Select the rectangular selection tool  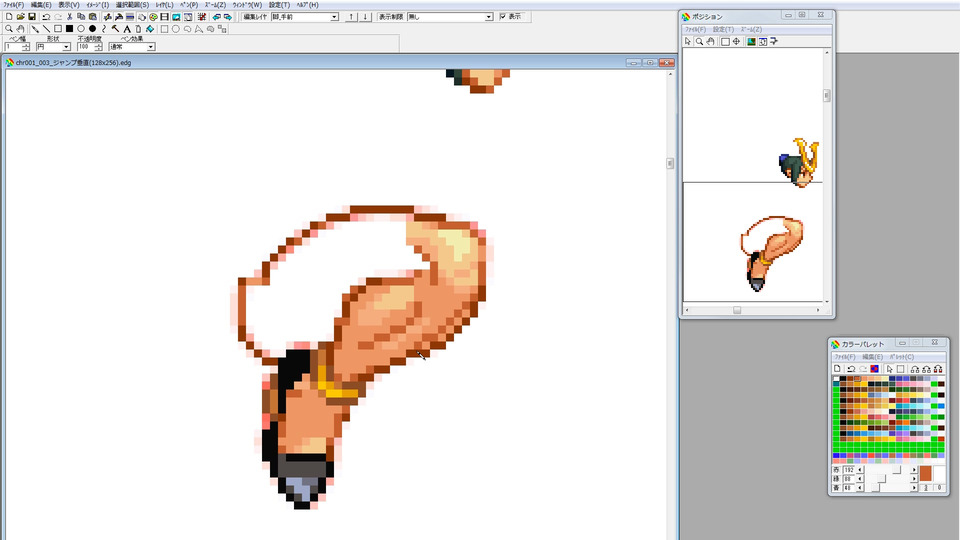164,29
